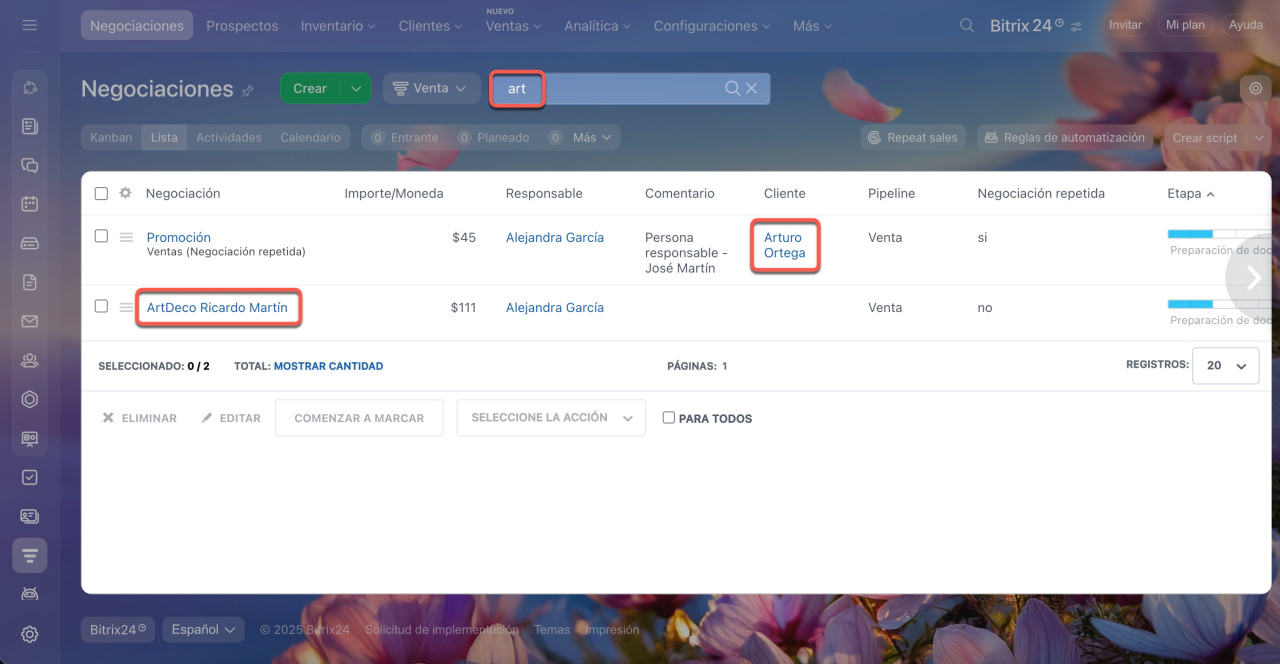Open the calendar sidebar icon

pyautogui.click(x=30, y=204)
